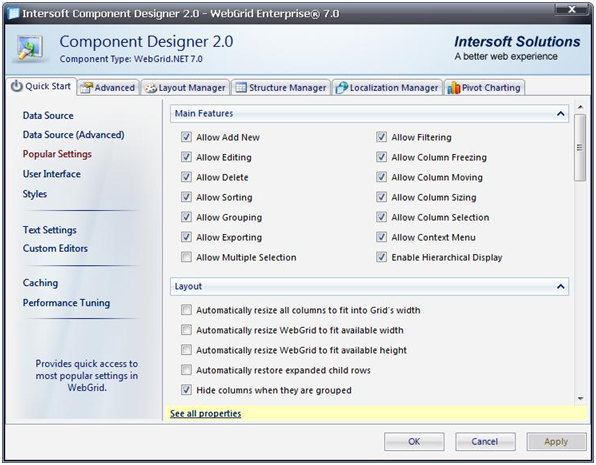Image resolution: width=596 pixels, height=465 pixels.
Task: Click the Cancel button
Action: [485, 441]
